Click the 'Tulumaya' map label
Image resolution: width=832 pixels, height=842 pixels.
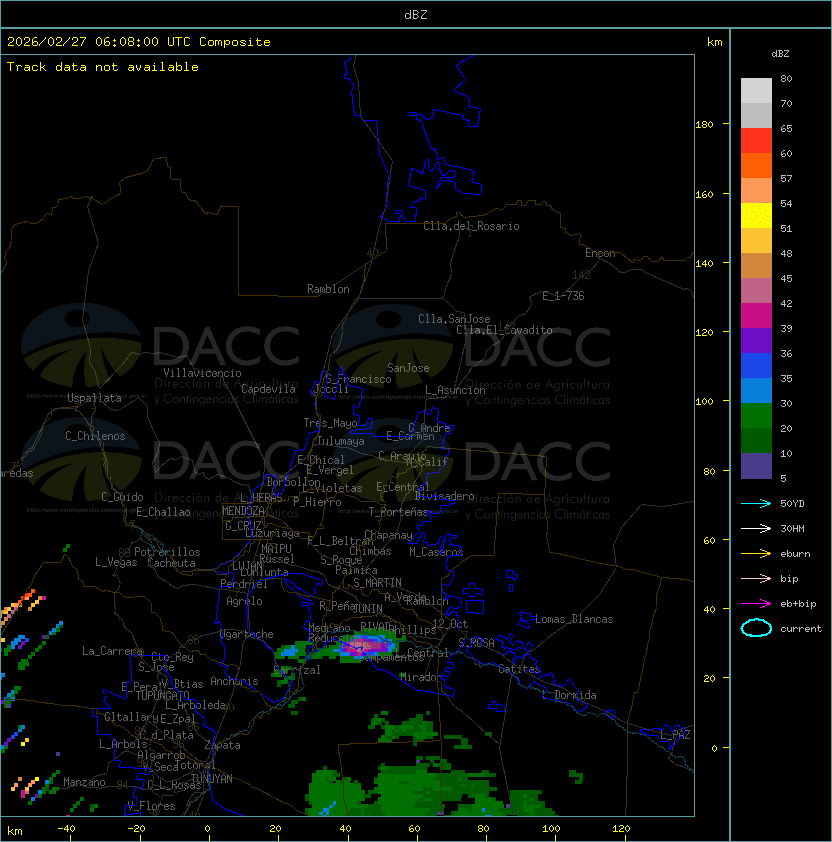341,441
